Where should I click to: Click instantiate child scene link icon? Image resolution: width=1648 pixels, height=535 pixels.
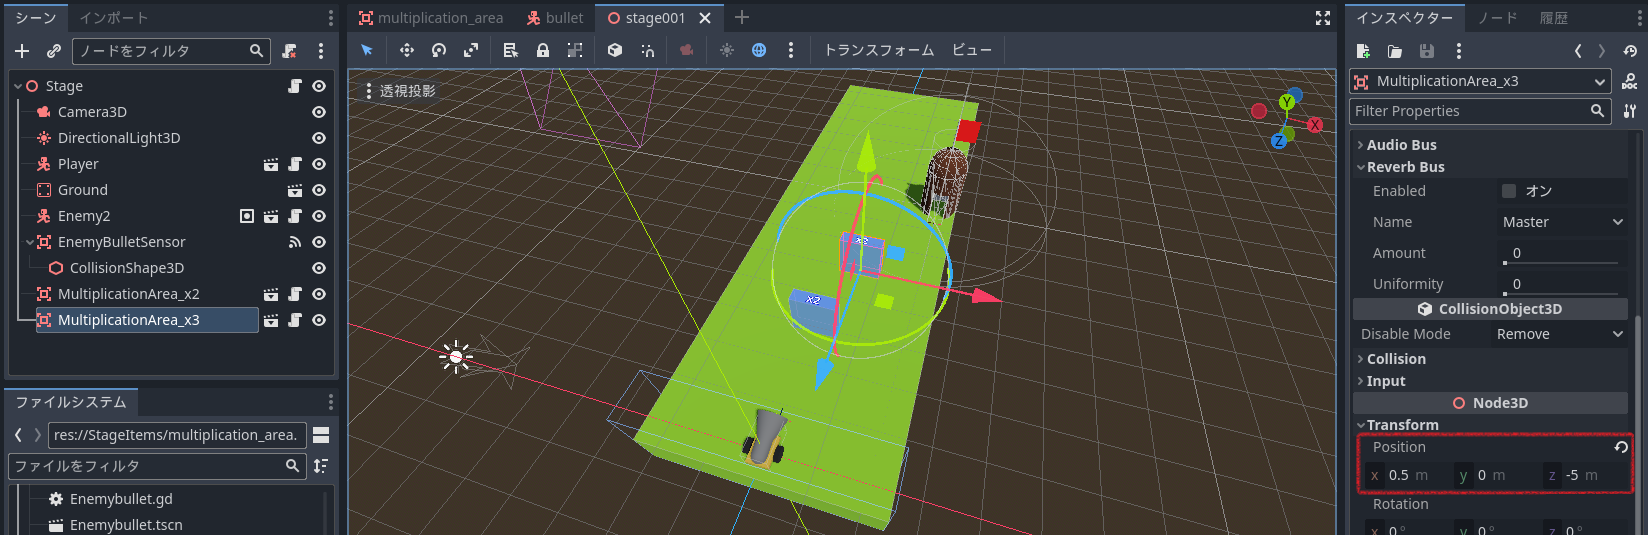(54, 51)
